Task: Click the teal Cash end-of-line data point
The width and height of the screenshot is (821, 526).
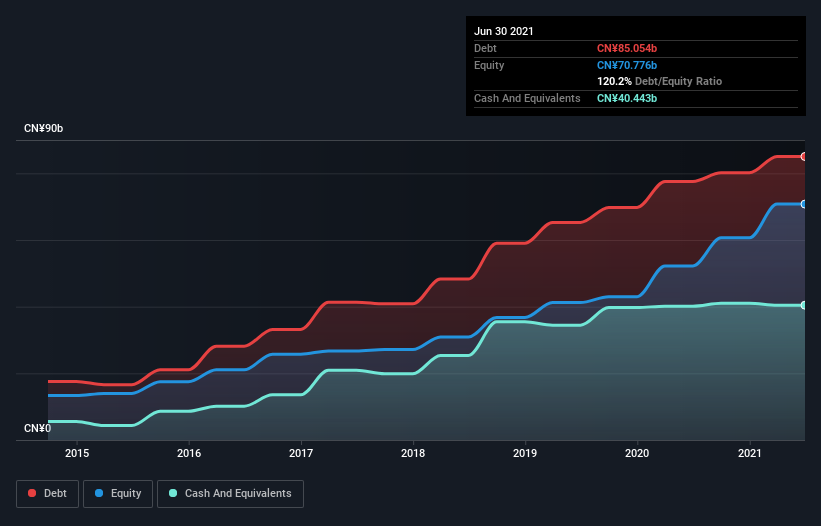Action: click(x=804, y=305)
